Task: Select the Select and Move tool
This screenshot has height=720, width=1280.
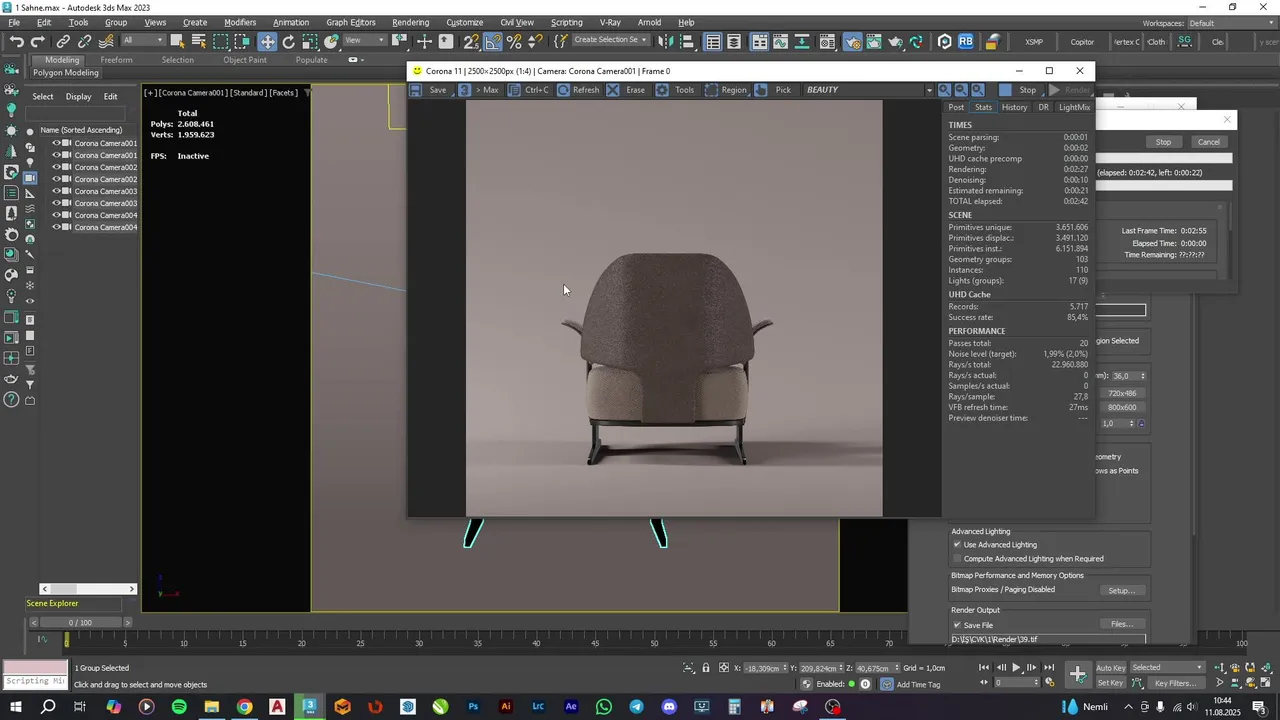Action: (x=267, y=41)
